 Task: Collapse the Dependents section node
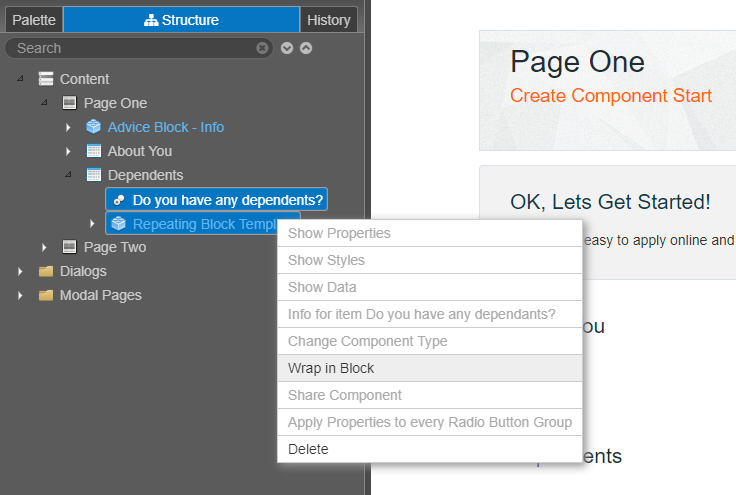pos(69,175)
